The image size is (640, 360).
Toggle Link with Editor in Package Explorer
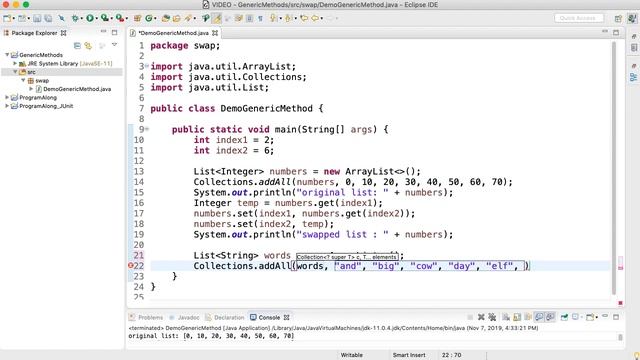(88, 45)
